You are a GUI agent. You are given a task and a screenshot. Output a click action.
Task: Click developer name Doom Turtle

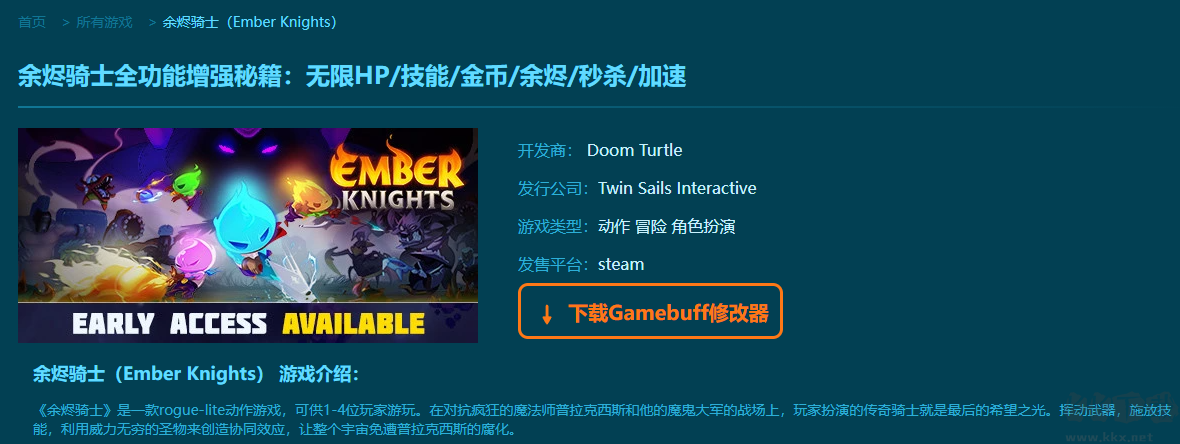[x=634, y=151]
